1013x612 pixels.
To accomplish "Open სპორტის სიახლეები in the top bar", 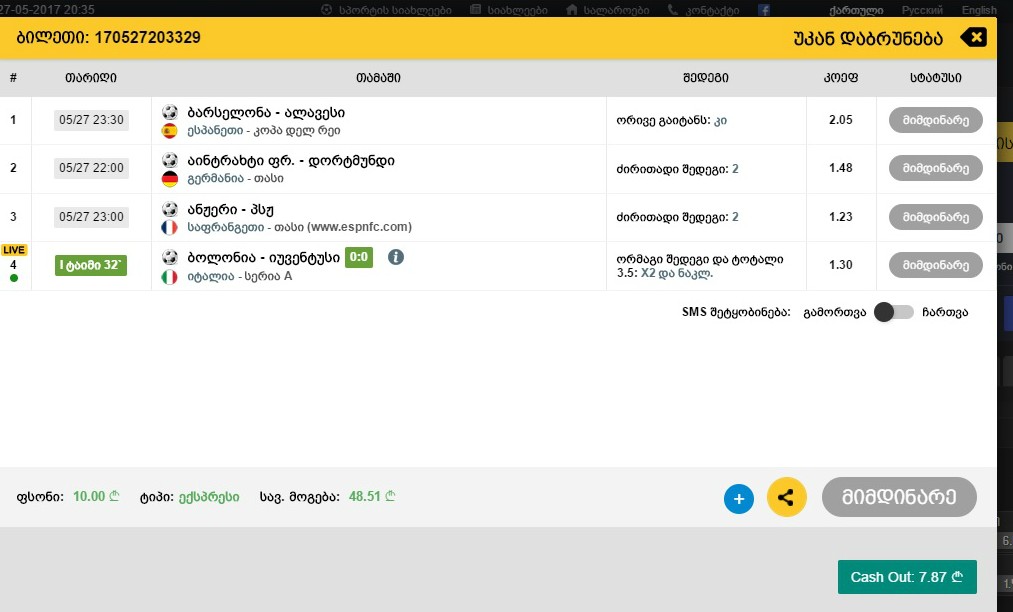I will click(386, 10).
